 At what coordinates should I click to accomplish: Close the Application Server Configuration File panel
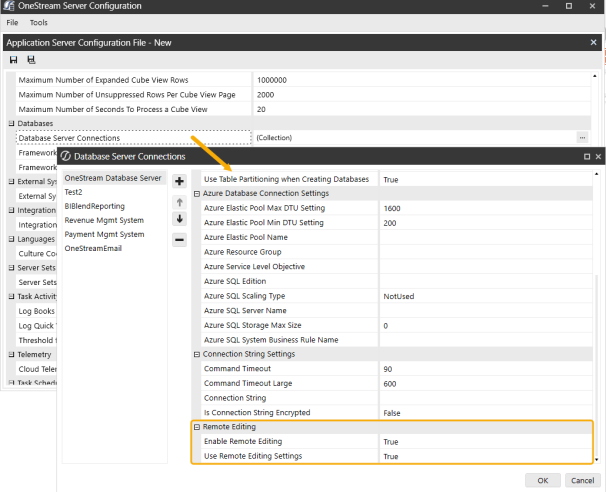tap(594, 43)
